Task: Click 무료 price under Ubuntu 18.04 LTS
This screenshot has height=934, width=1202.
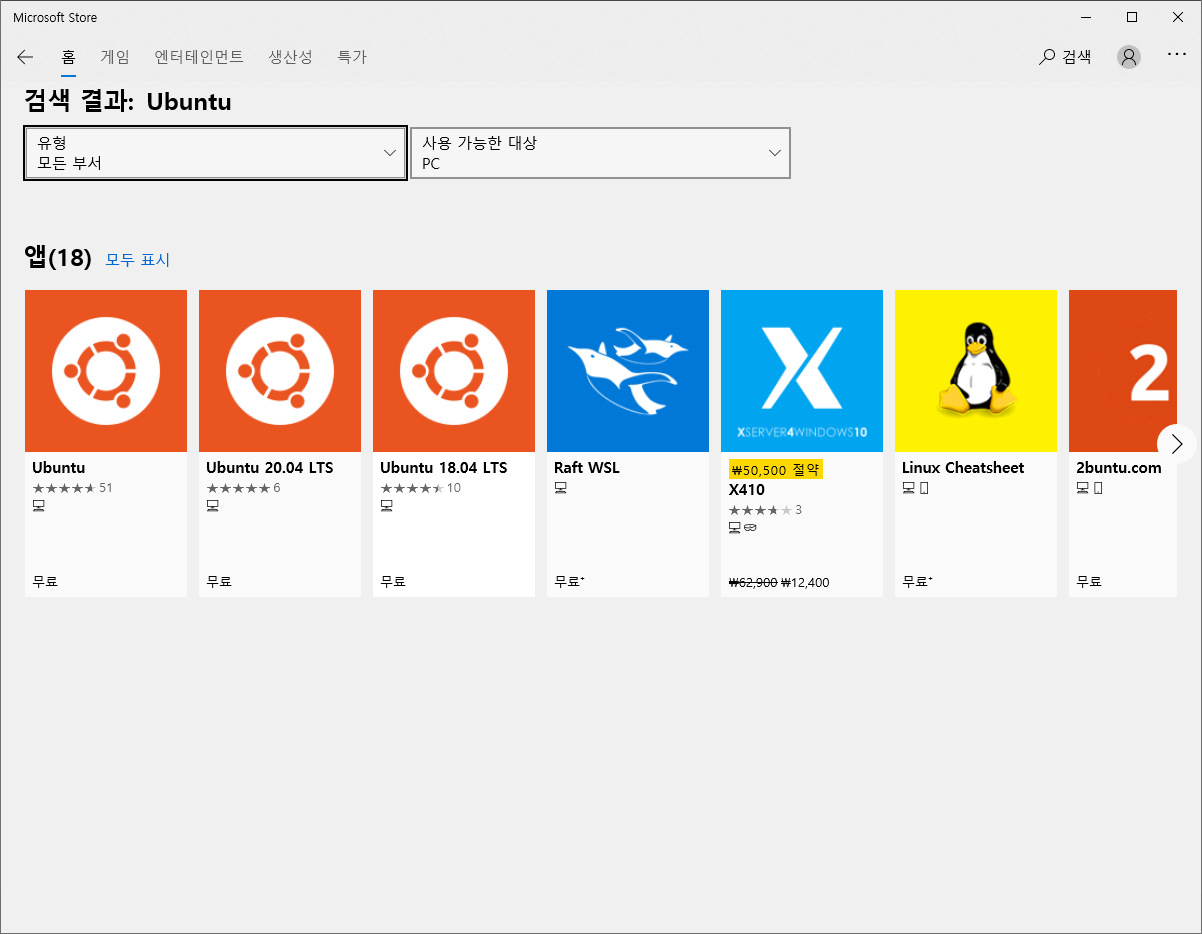Action: point(393,581)
